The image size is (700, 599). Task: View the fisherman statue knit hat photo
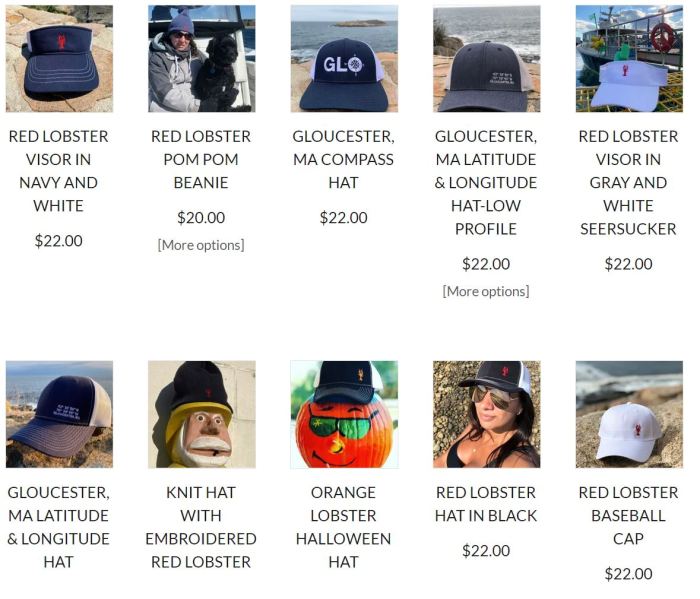202,414
